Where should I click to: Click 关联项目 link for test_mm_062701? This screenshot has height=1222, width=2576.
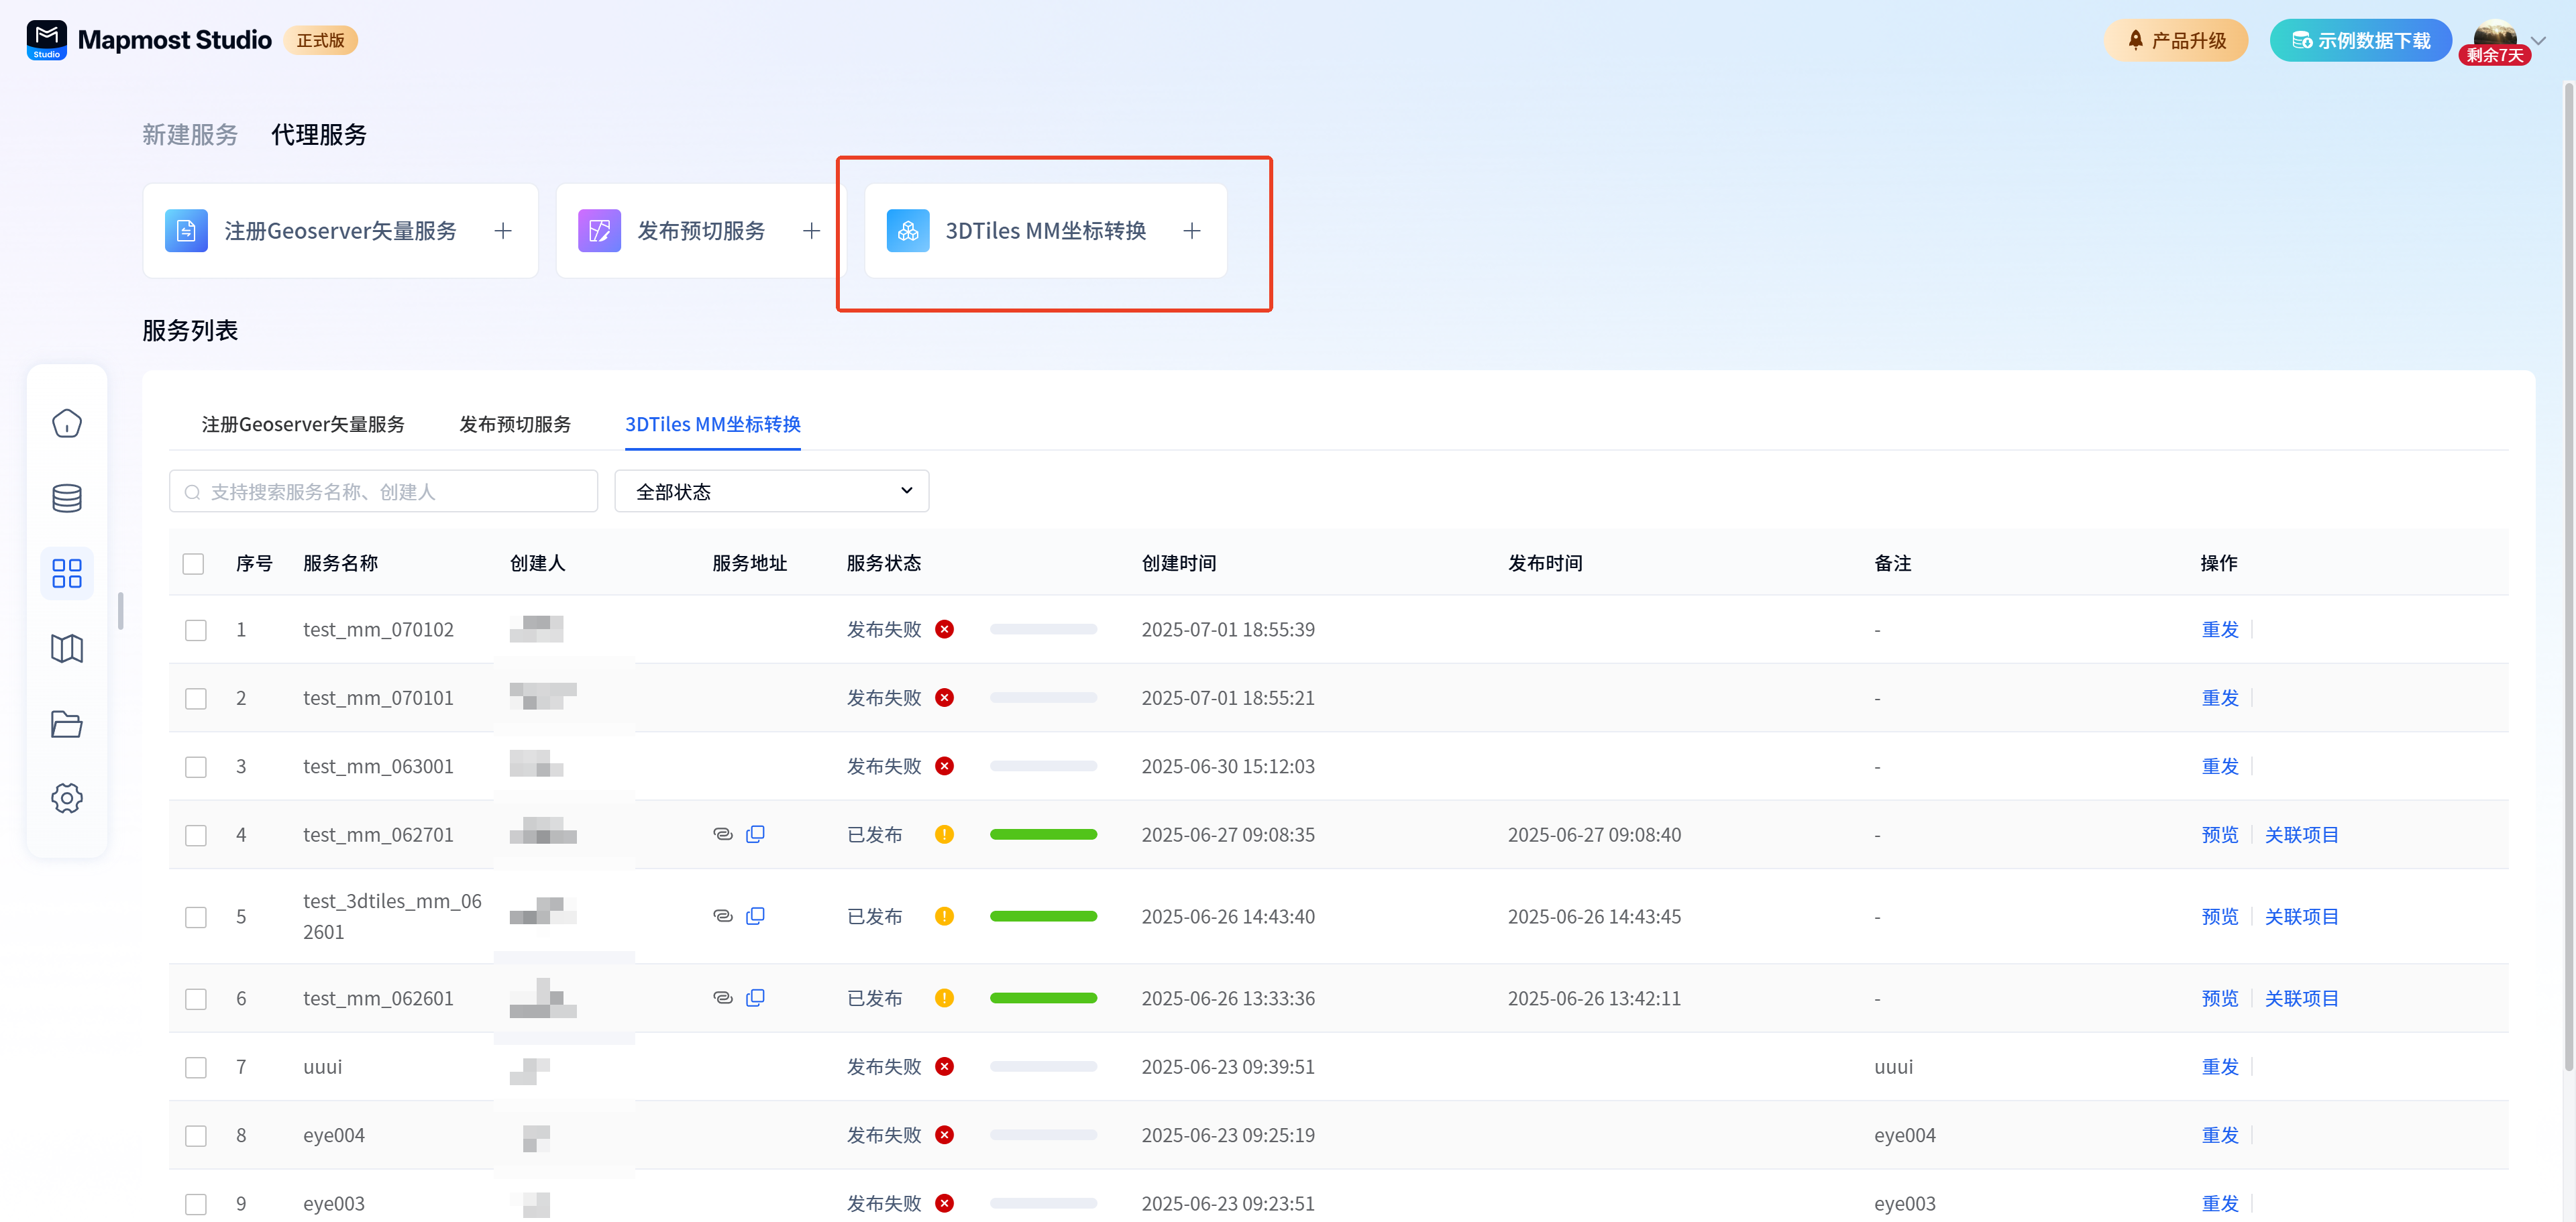2300,834
